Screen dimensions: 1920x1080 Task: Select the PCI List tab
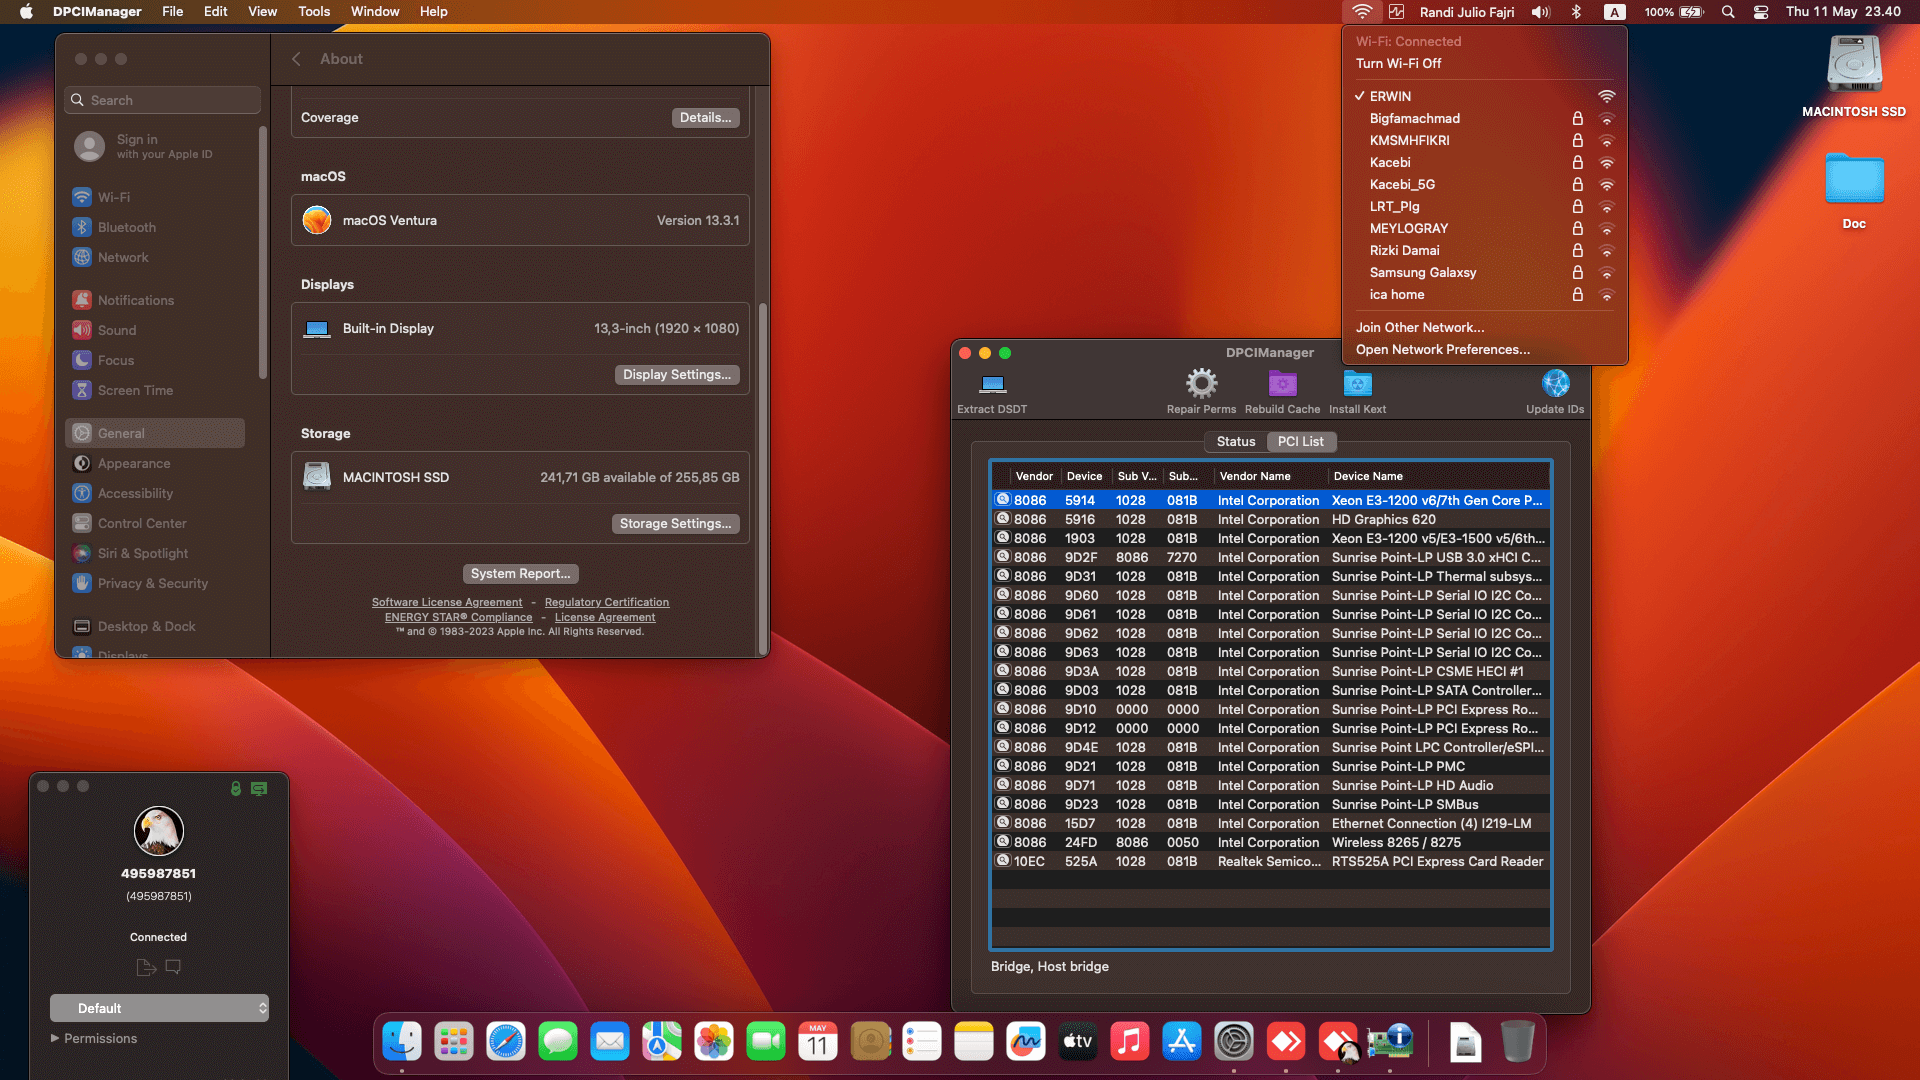pos(1300,441)
